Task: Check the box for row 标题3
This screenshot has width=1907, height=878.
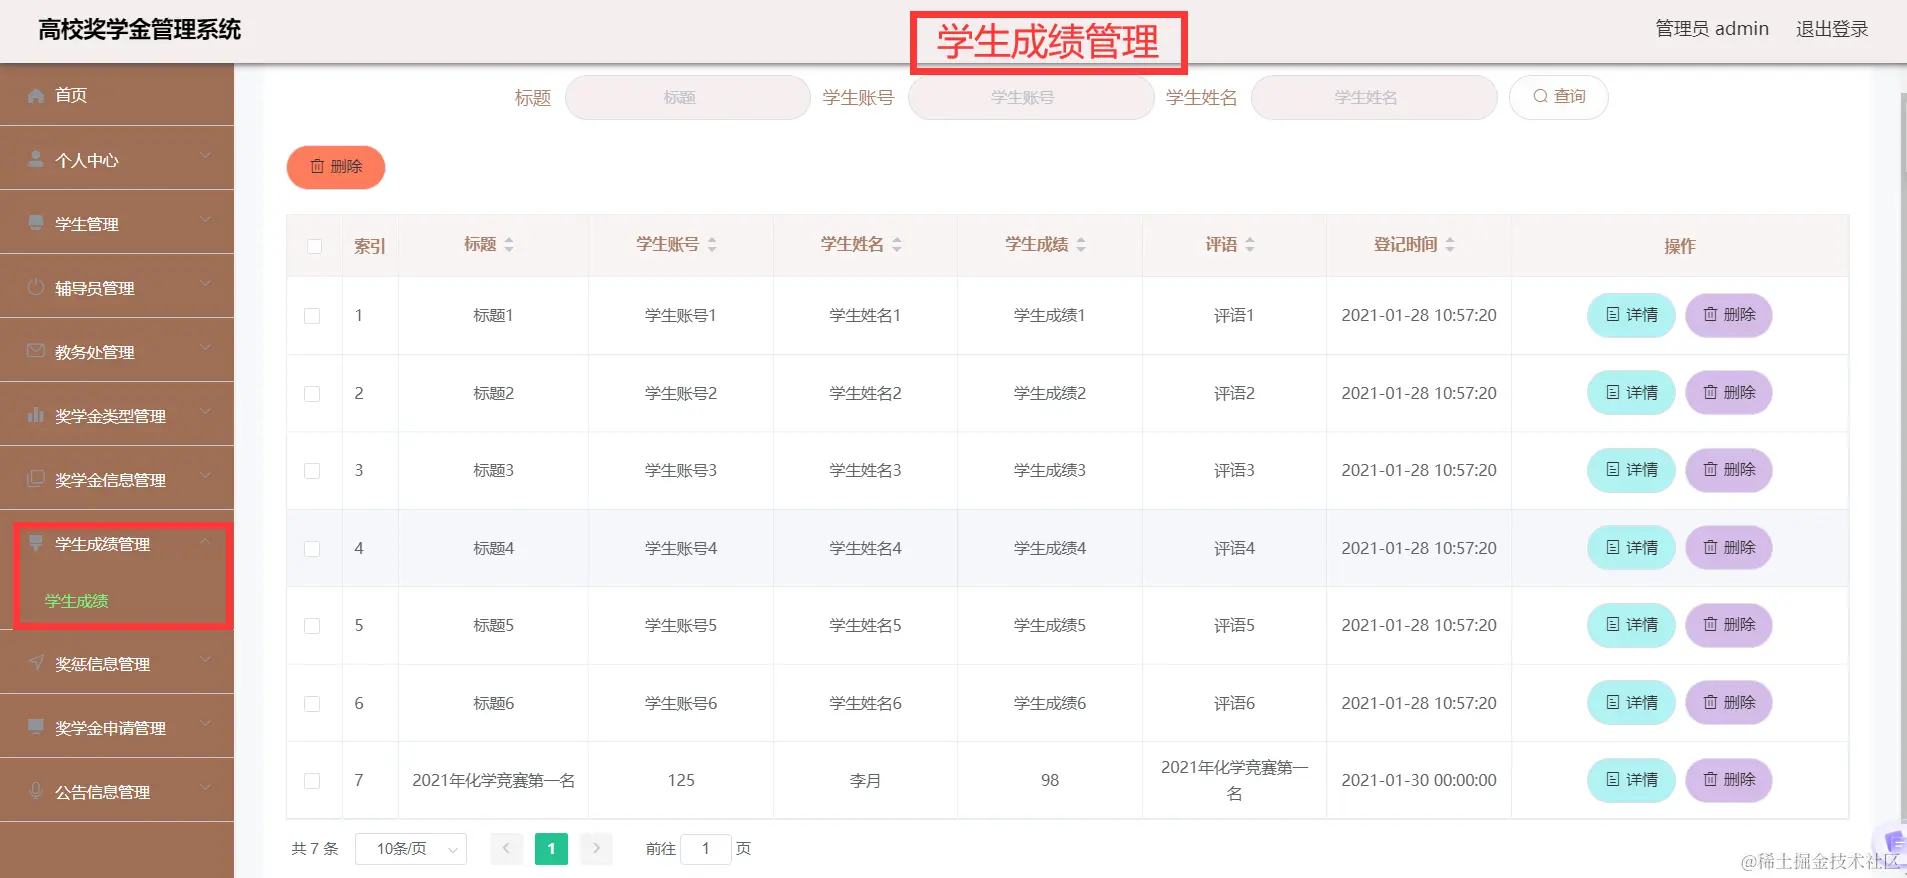Action: [312, 471]
